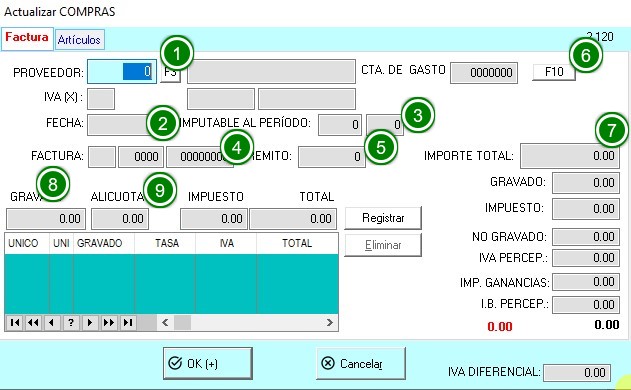Click the ALICUOTA rate field

(x=120, y=219)
